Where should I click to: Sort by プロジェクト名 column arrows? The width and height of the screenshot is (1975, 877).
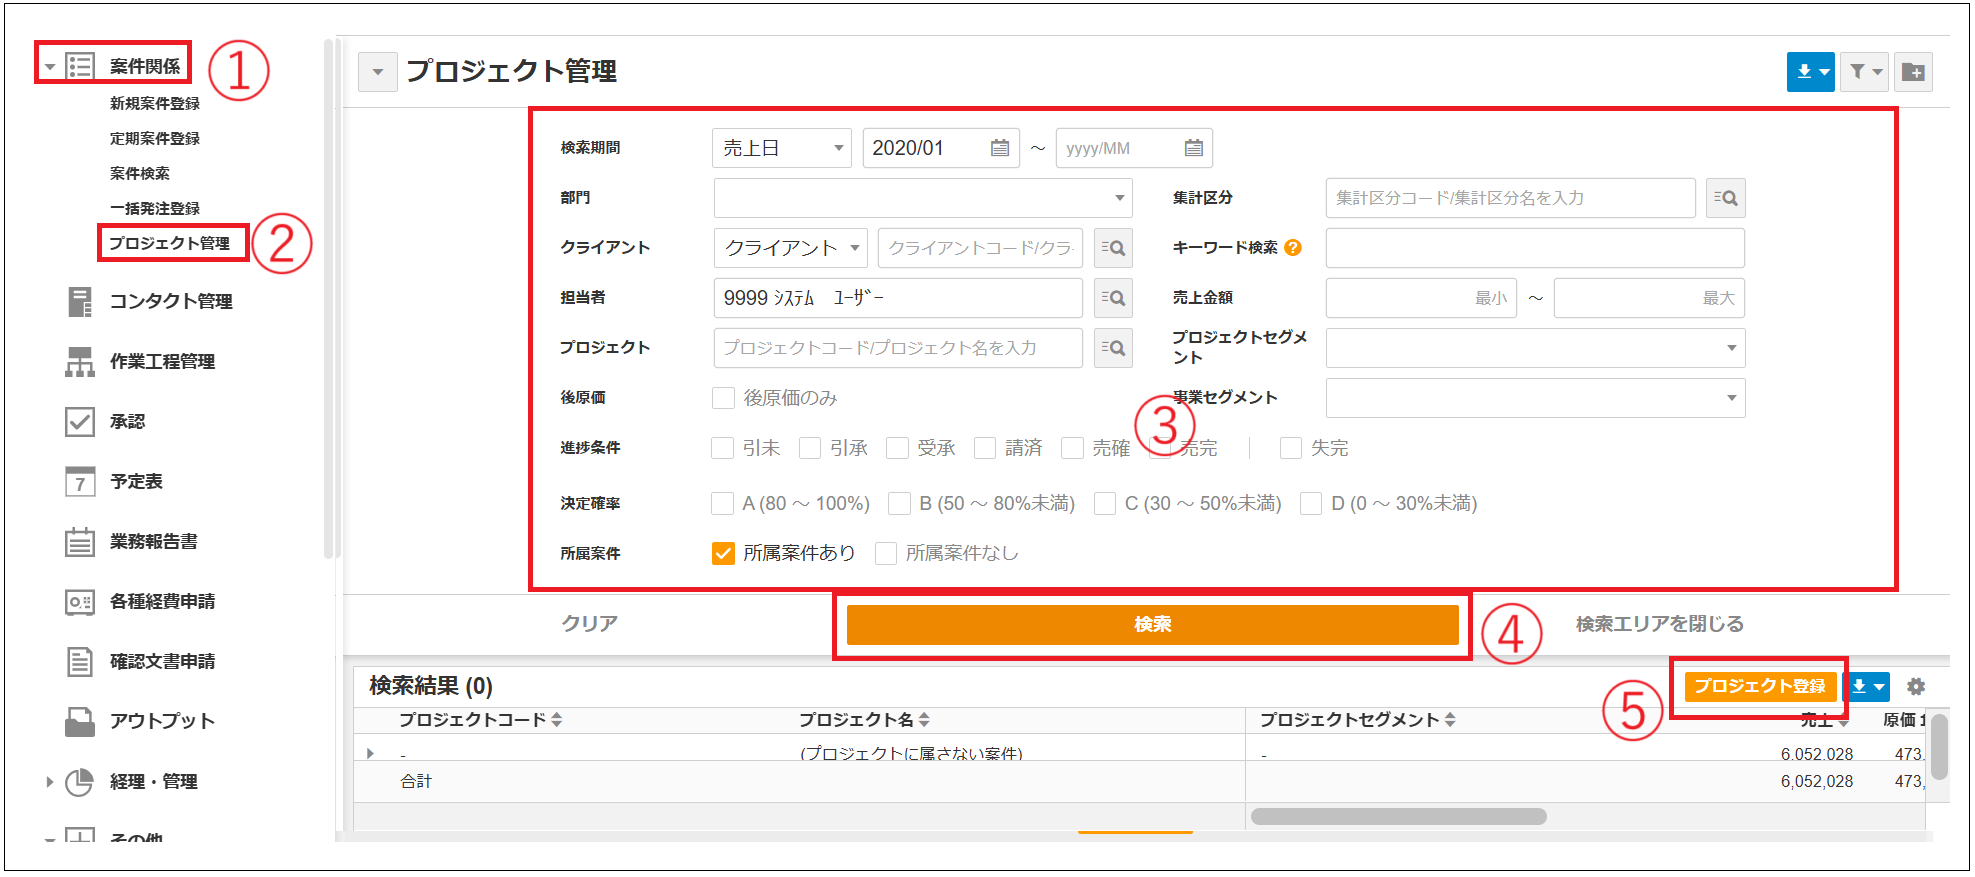coord(924,720)
